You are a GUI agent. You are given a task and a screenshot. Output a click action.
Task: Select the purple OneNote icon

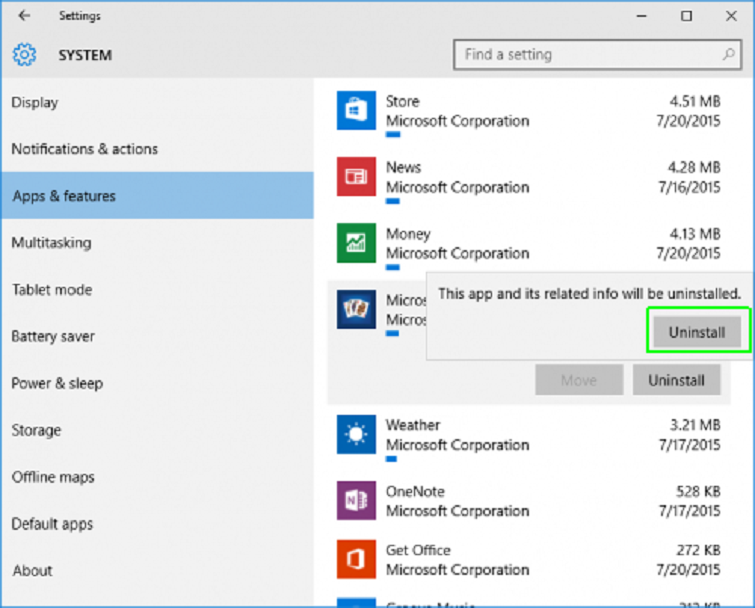[x=356, y=501]
